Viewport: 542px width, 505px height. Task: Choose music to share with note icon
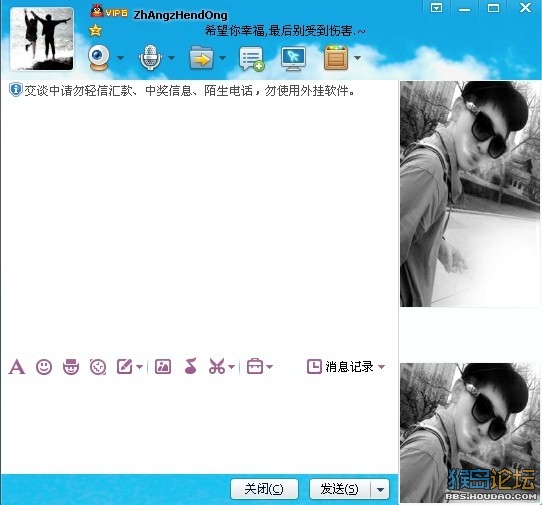point(190,366)
